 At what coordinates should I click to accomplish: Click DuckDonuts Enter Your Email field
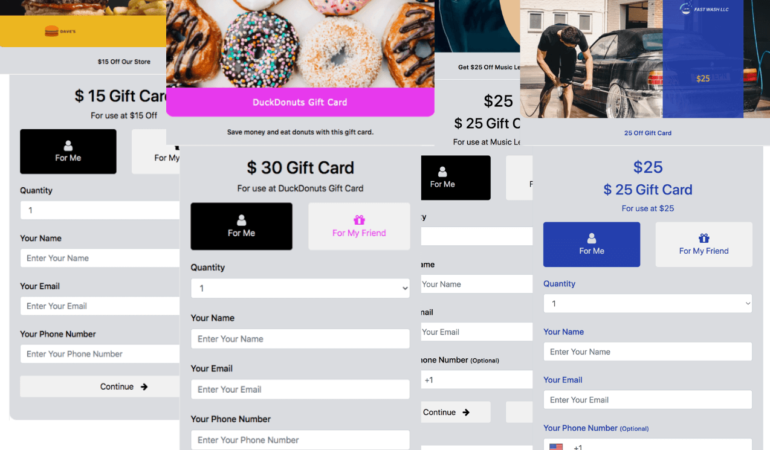(x=300, y=389)
